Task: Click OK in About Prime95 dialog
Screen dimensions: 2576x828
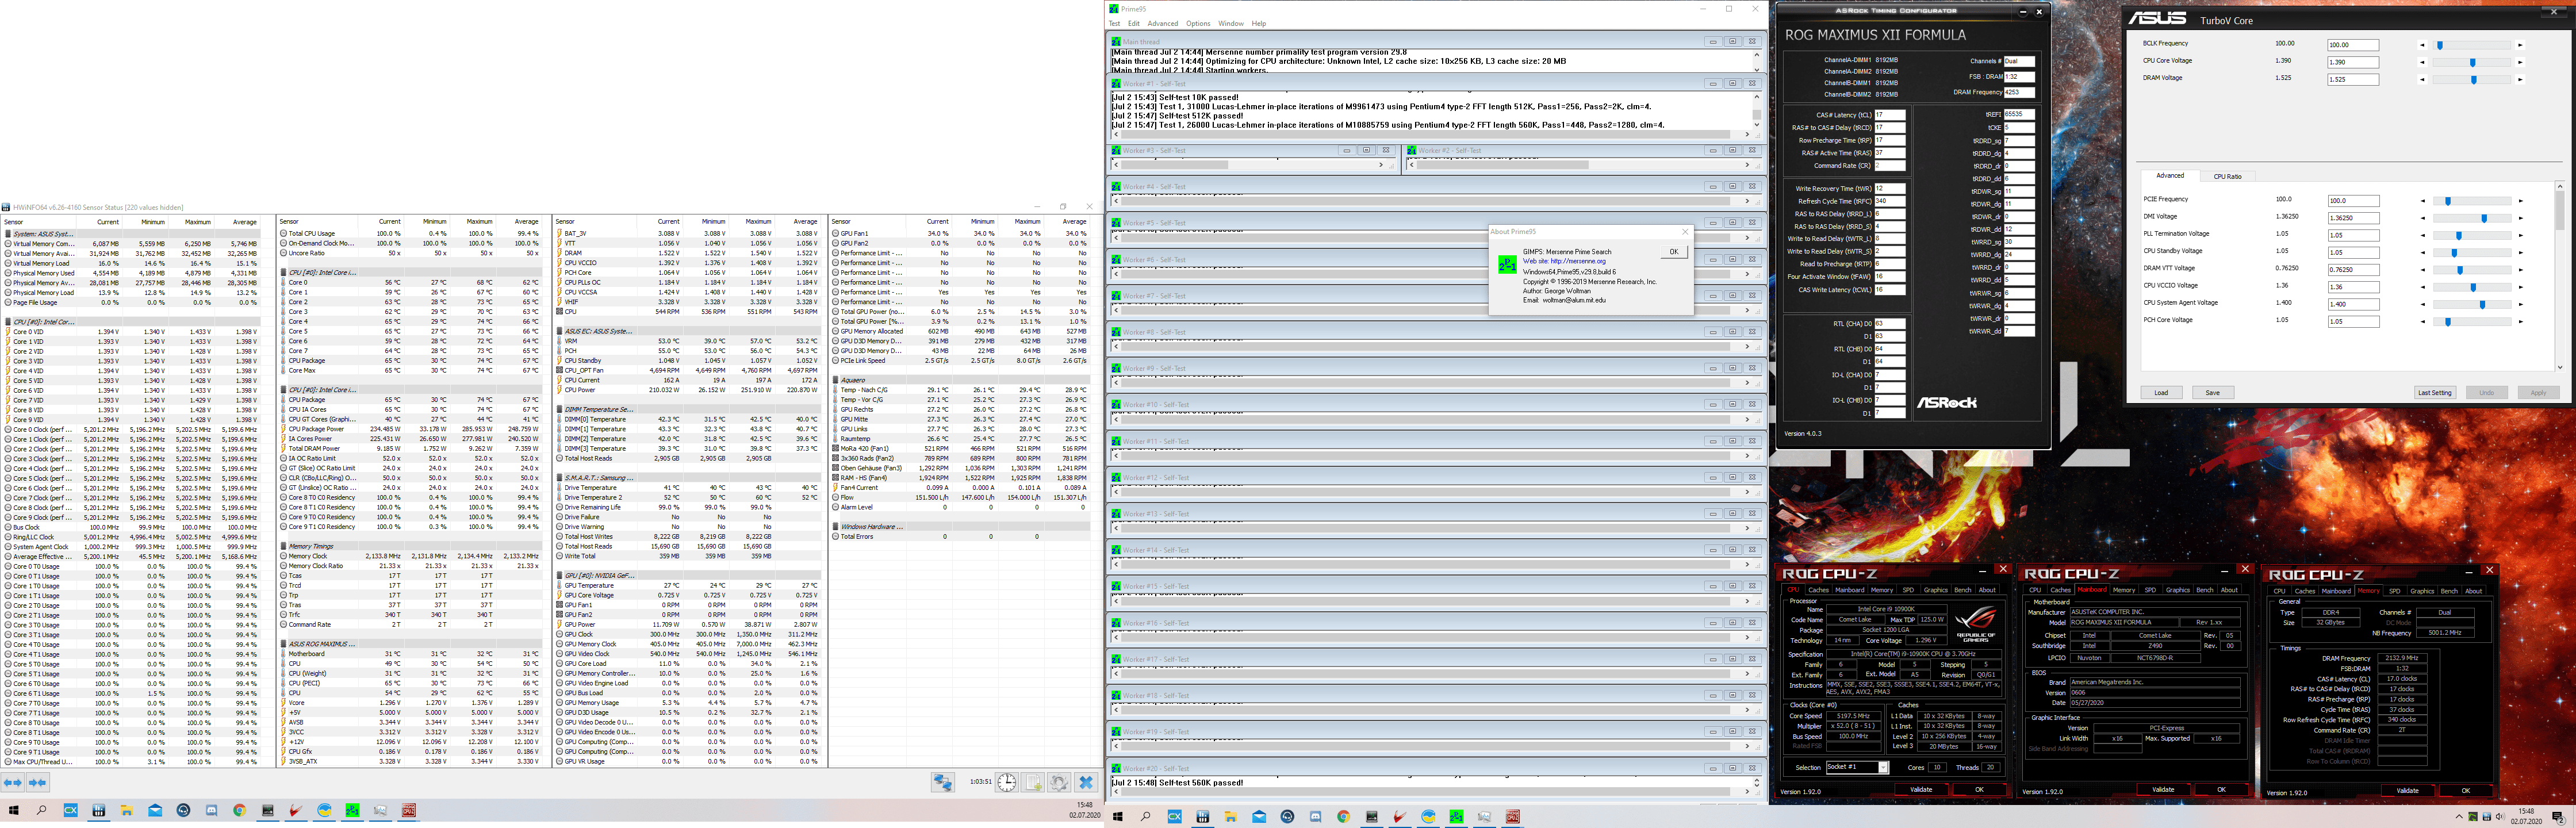Action: coord(1674,252)
